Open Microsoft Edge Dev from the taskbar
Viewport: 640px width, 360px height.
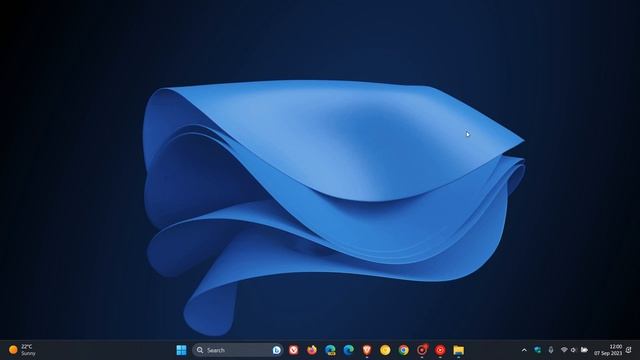(x=330, y=350)
